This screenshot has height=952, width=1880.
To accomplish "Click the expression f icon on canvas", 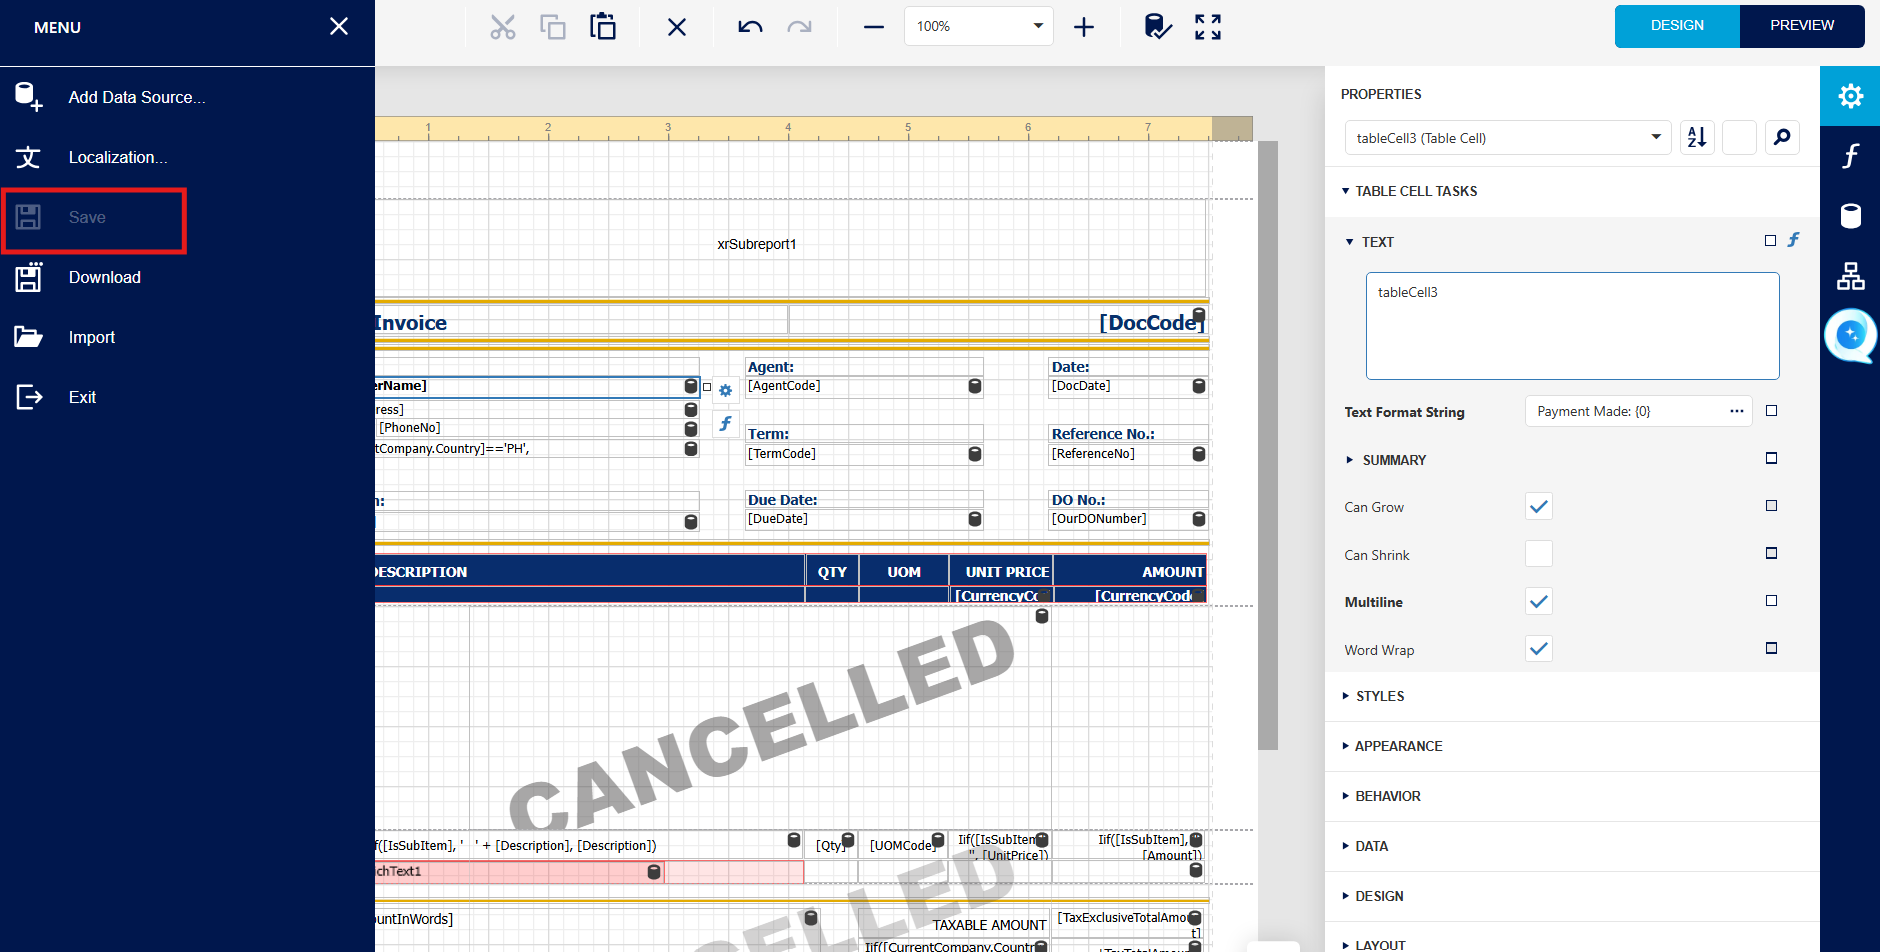I will [x=726, y=424].
